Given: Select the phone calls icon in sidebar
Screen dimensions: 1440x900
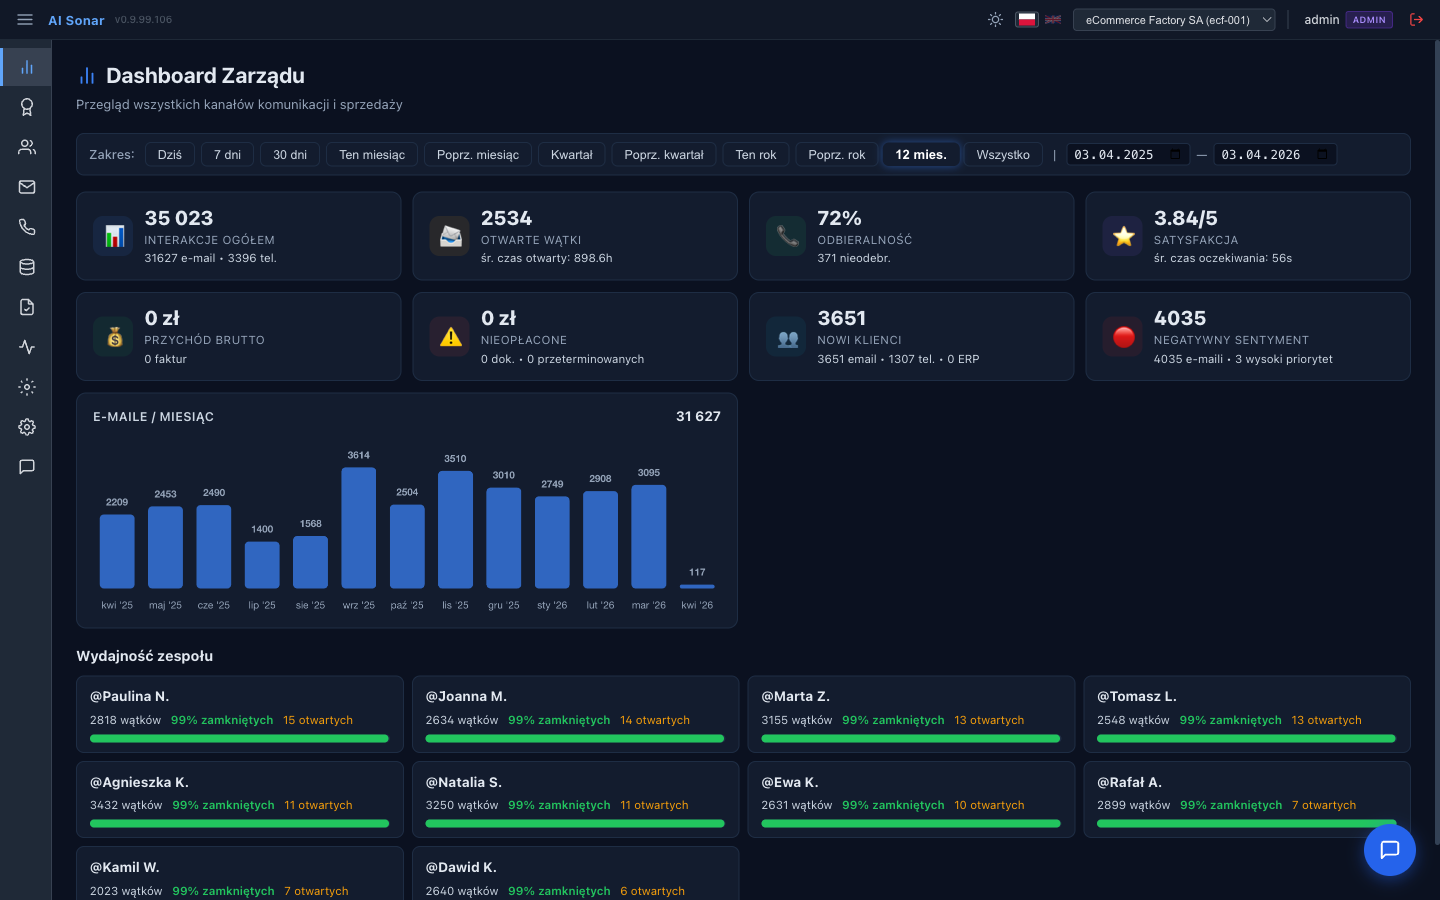Looking at the screenshot, I should pos(26,226).
